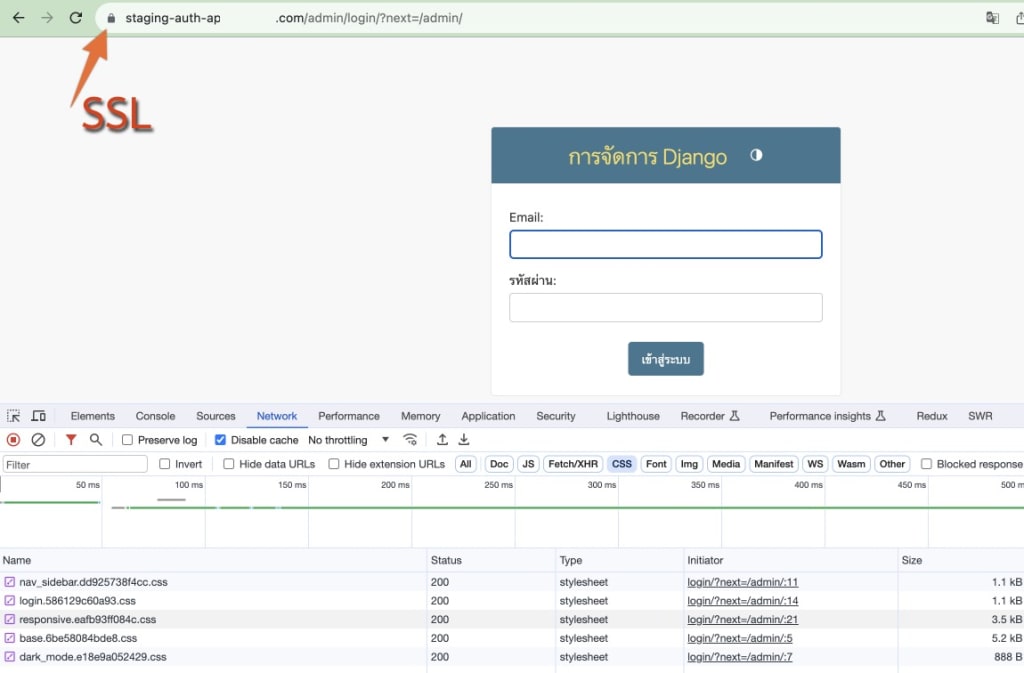1024x673 pixels.
Task: Enable the Preserve log checkbox
Action: pyautogui.click(x=127, y=440)
